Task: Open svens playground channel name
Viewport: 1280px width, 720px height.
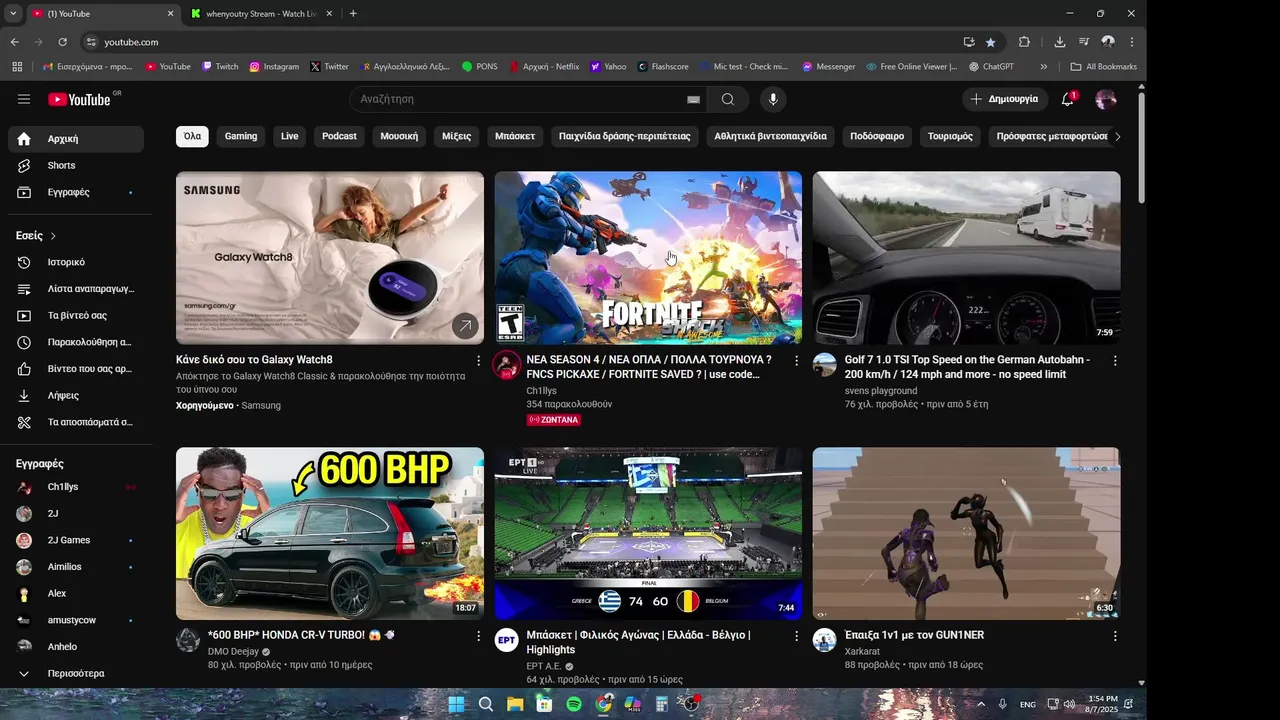Action: point(881,391)
